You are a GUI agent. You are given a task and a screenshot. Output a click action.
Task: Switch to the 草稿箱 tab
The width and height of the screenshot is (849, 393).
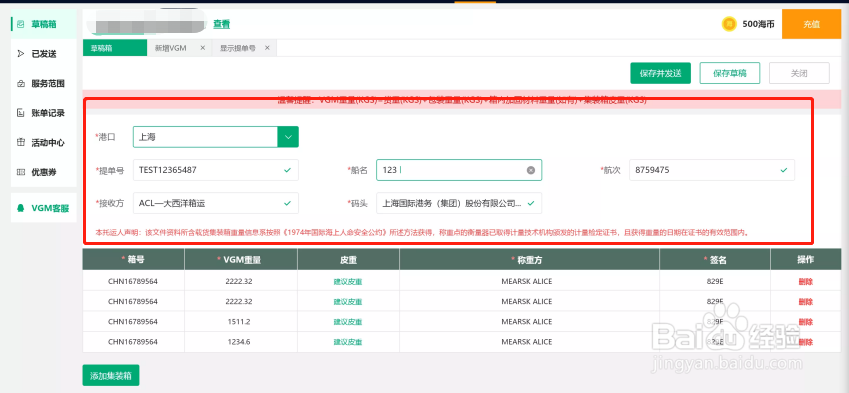point(115,48)
